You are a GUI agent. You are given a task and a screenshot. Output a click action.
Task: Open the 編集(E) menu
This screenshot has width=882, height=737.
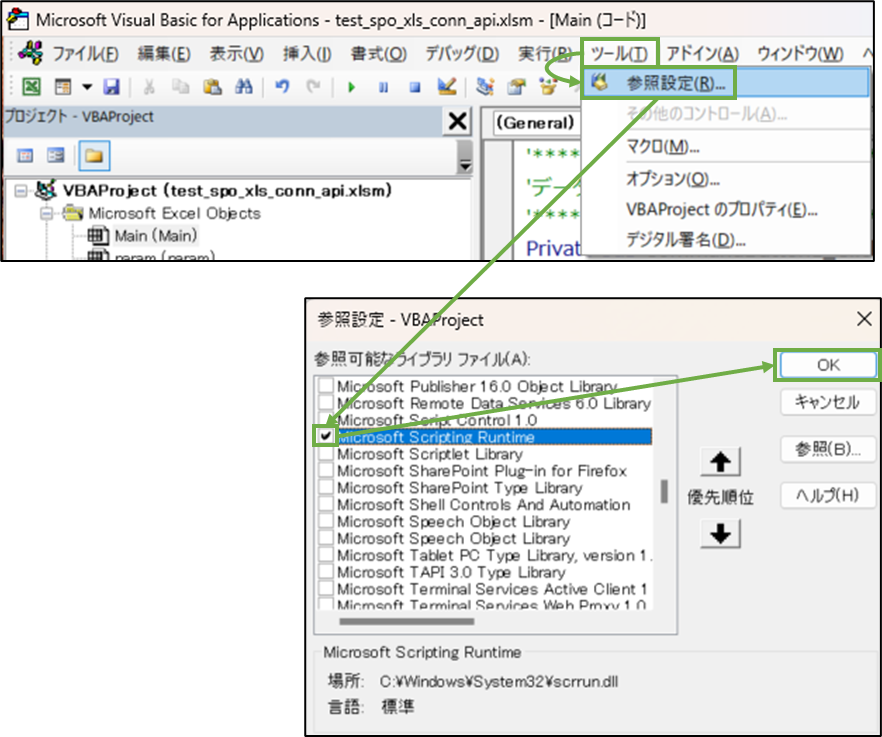coord(164,53)
